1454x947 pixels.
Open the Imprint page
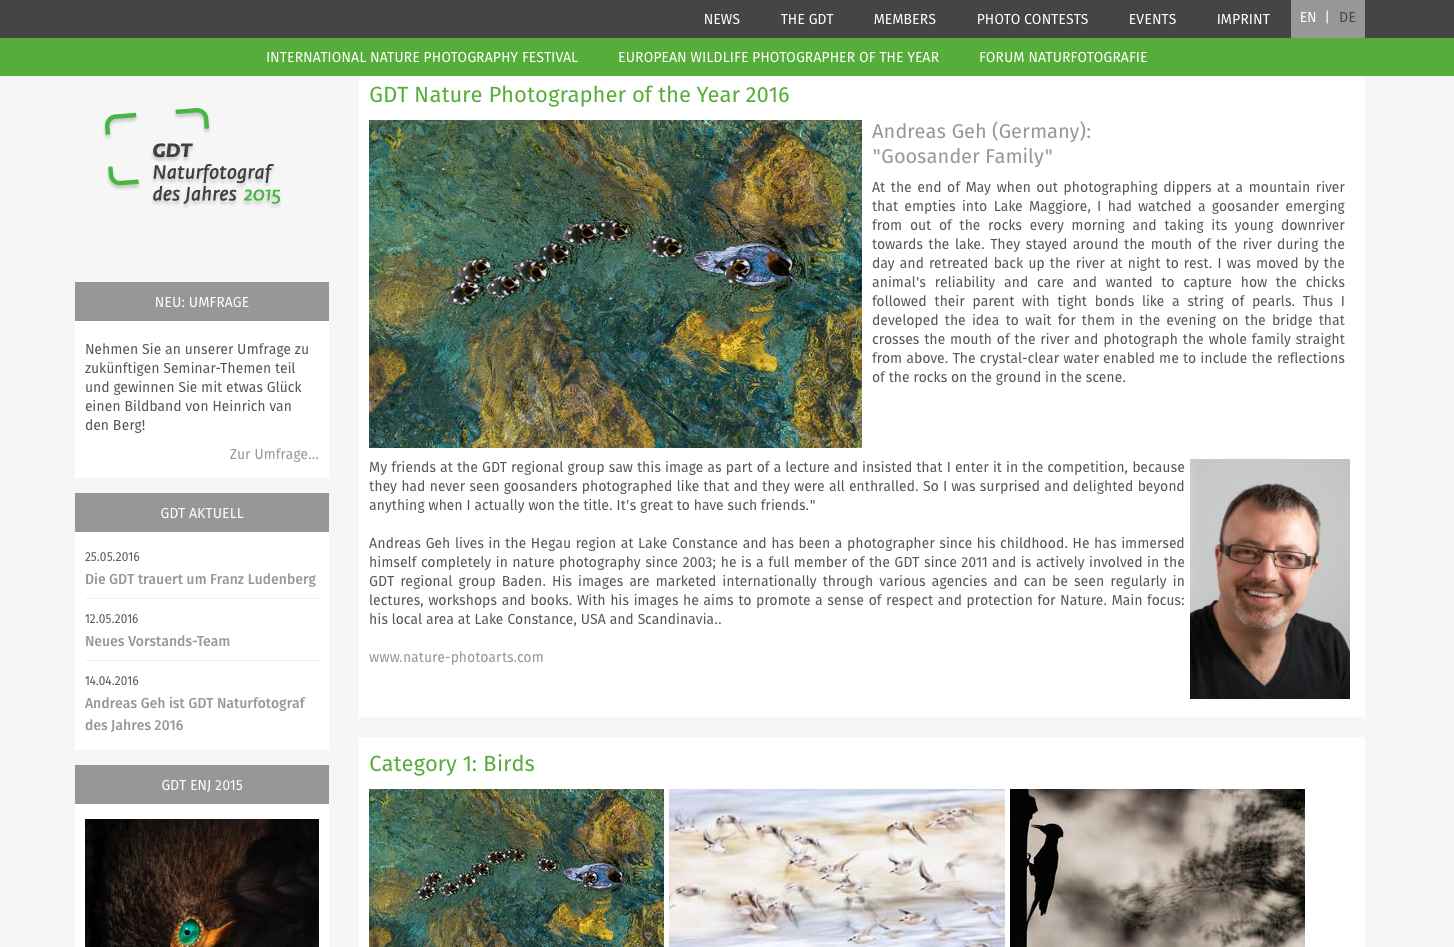[x=1242, y=19]
